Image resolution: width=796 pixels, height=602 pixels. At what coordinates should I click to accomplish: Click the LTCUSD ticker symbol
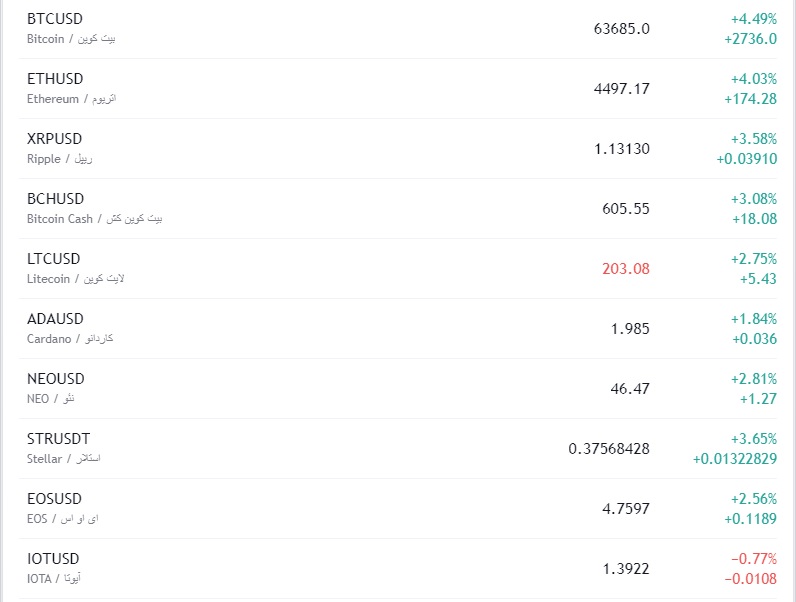[x=54, y=259]
